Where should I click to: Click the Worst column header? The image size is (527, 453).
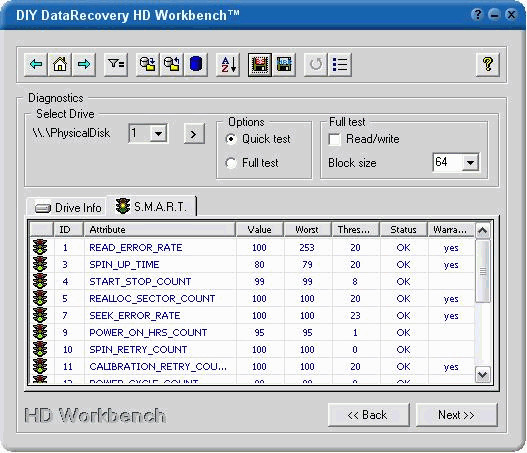coord(308,230)
